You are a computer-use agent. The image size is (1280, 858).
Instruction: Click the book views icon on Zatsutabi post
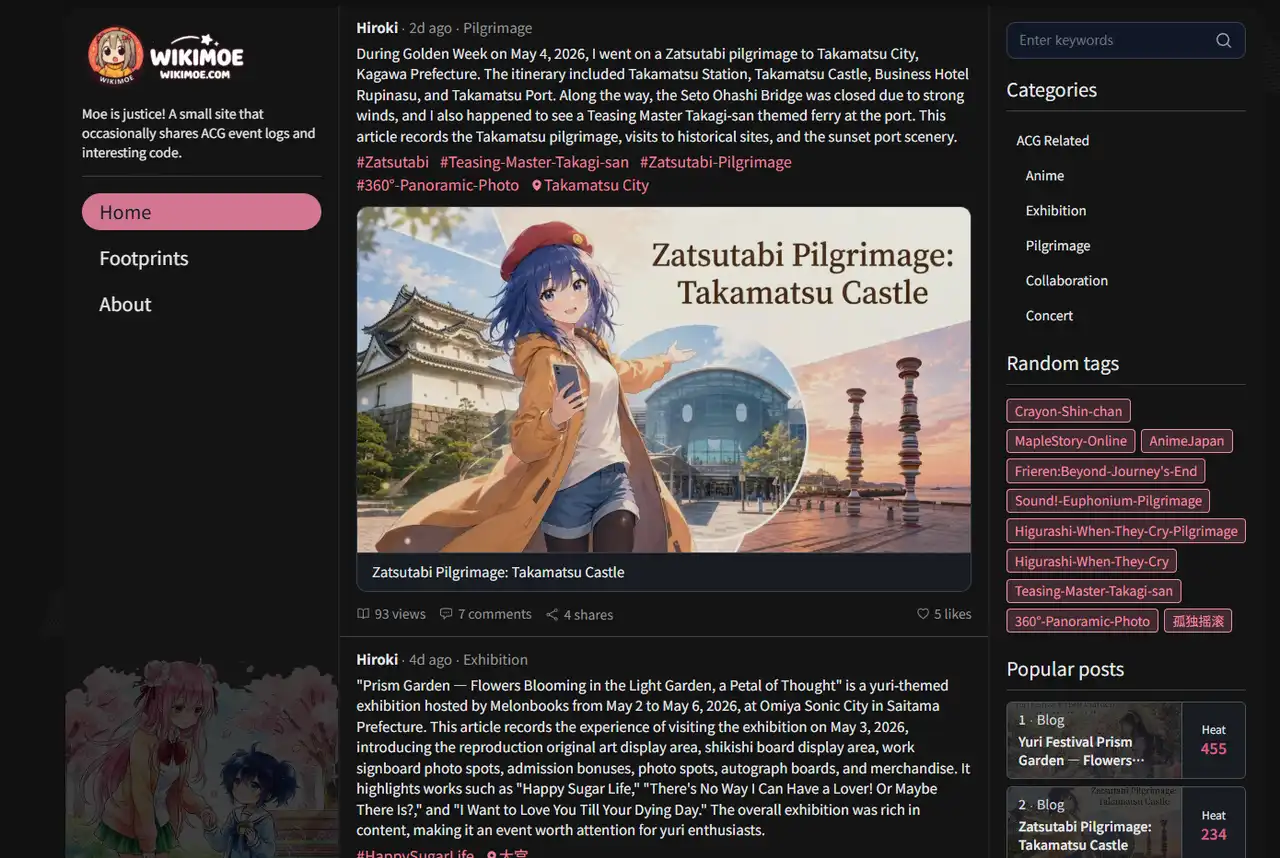pyautogui.click(x=363, y=614)
